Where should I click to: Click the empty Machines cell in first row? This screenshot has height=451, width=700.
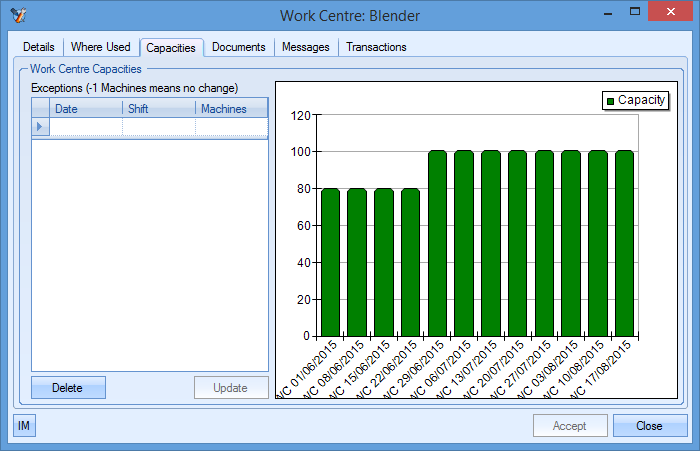click(231, 127)
